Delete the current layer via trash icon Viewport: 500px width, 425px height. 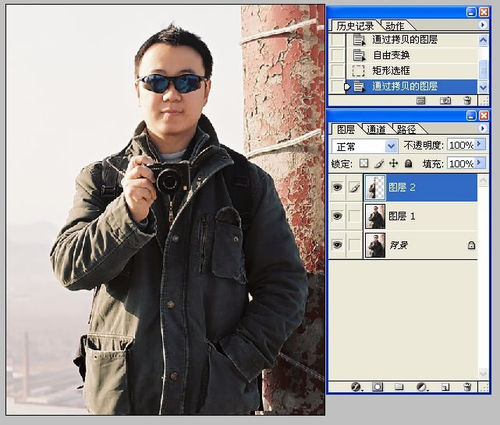click(467, 387)
